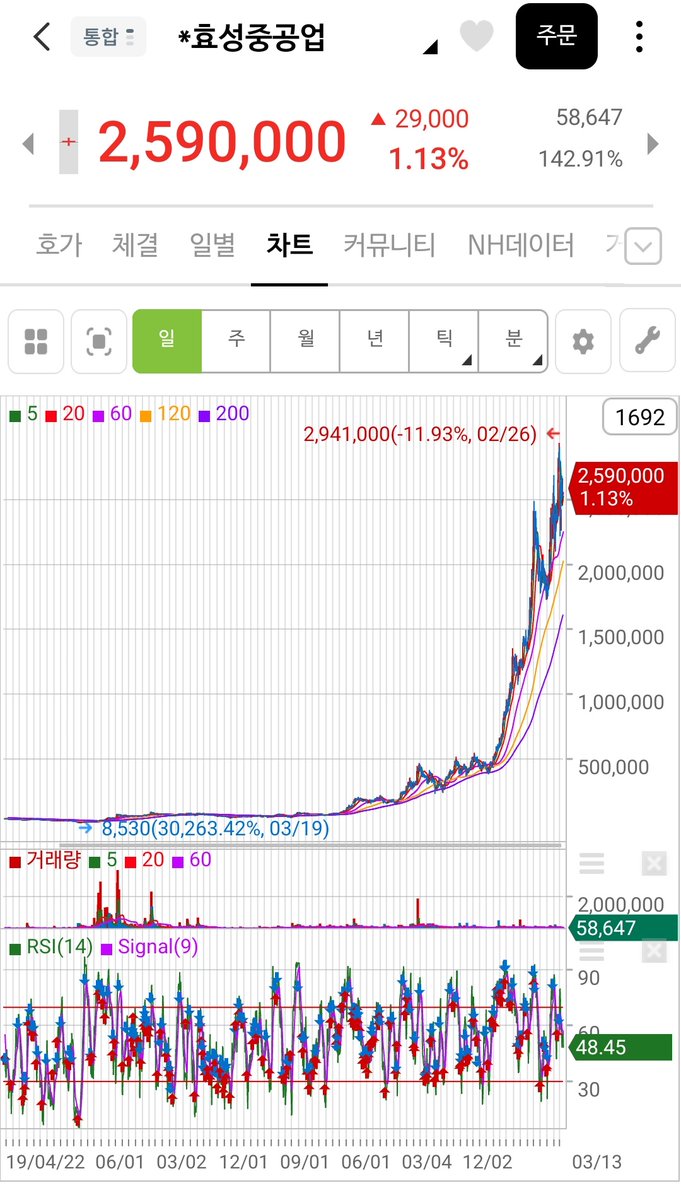Tap the 142.91% volume ratio text
The height and width of the screenshot is (1200, 681).
(x=580, y=159)
